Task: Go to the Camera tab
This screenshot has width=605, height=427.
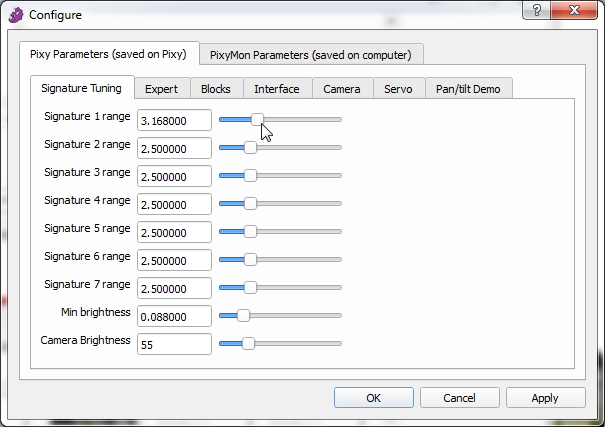Action: tap(342, 89)
